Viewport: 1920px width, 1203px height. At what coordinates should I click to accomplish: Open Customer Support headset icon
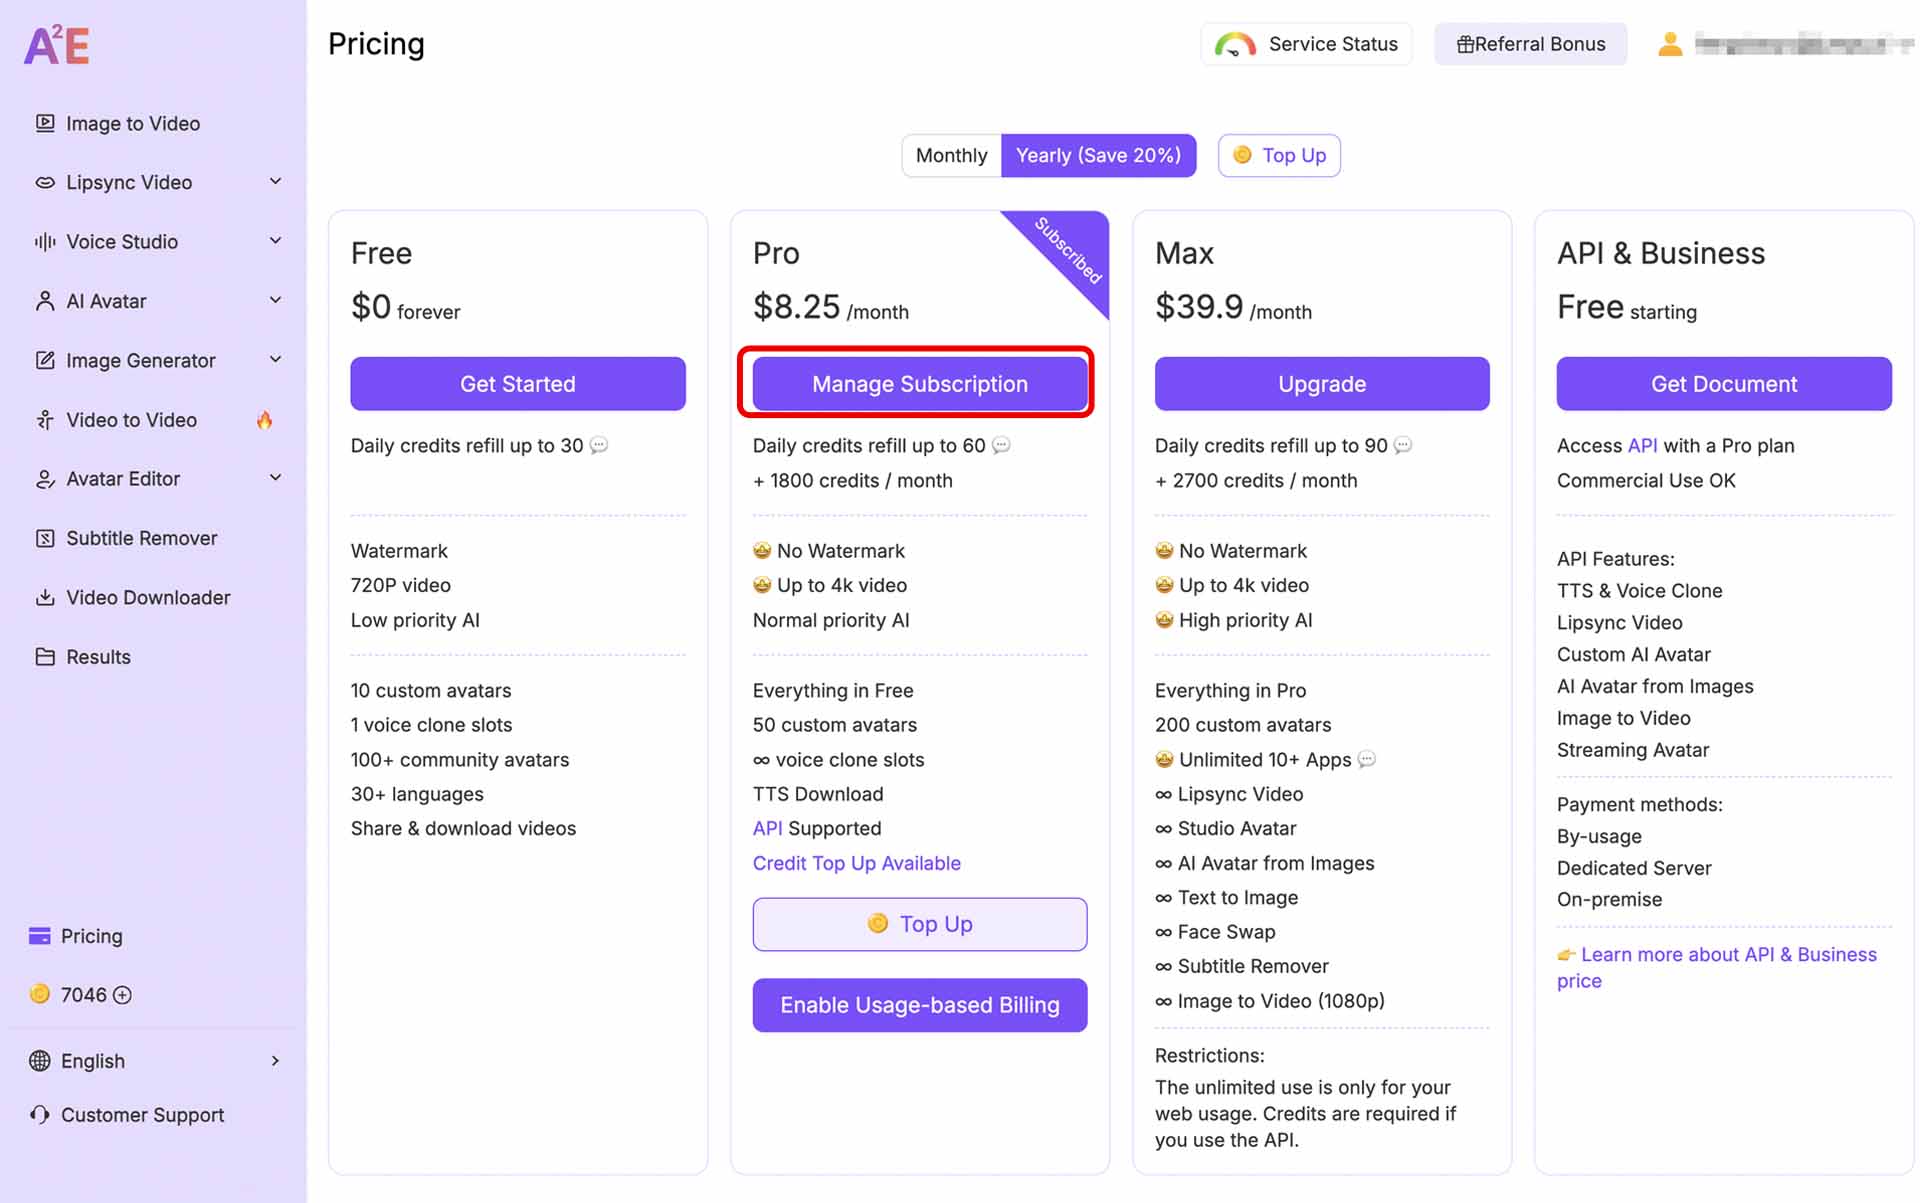40,1114
